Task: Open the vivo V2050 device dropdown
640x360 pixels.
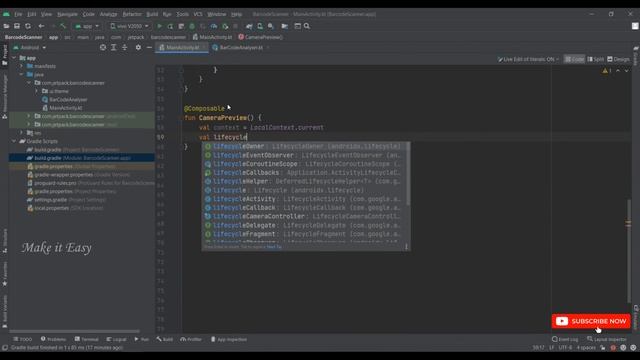Action: pos(129,26)
